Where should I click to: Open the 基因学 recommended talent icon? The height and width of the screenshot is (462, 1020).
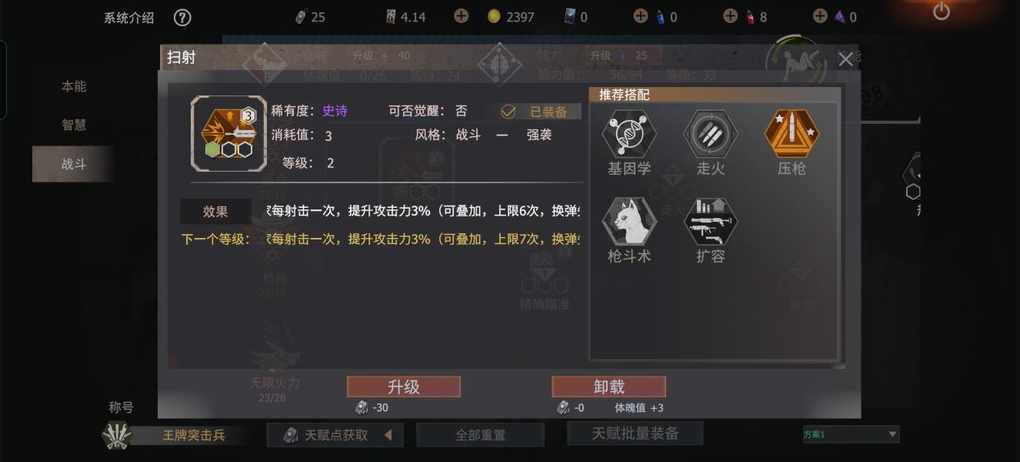pos(628,134)
